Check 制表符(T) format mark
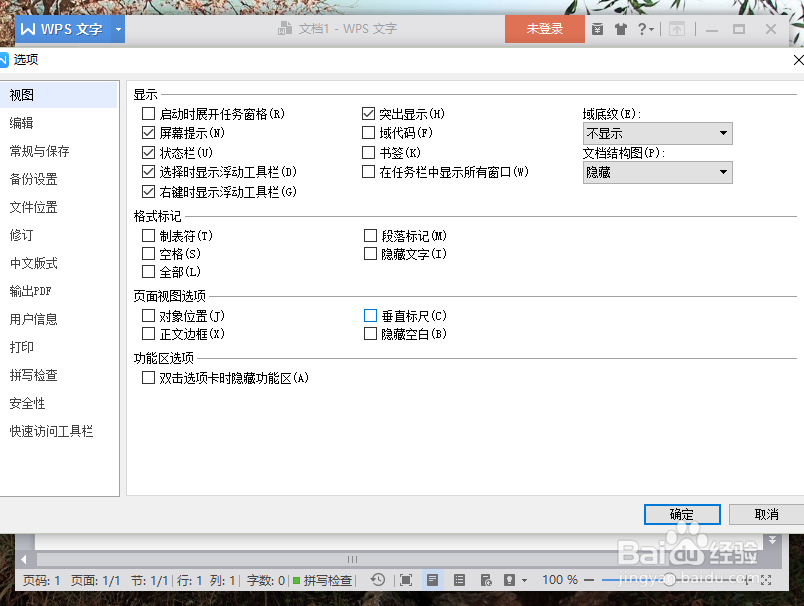Screen dimensions: 804x606 (149, 235)
